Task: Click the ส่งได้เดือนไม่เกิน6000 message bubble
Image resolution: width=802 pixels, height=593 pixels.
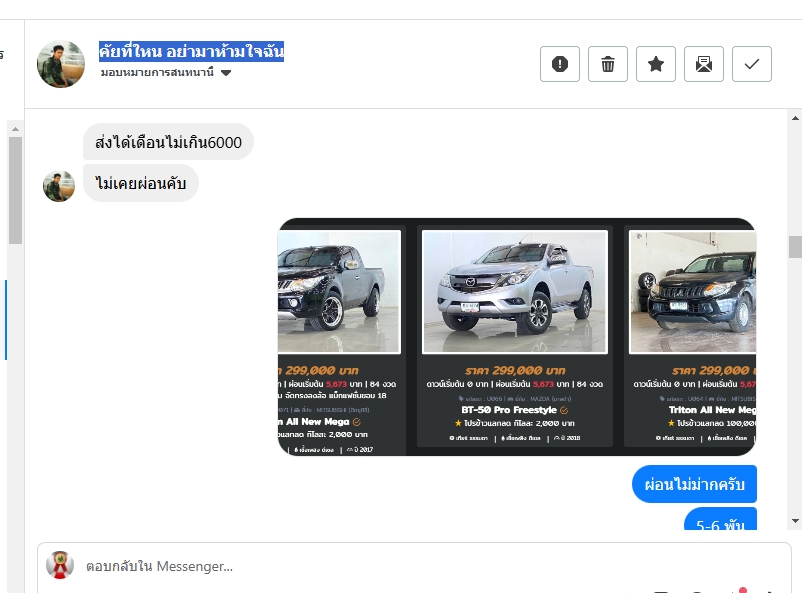Action: coord(168,142)
